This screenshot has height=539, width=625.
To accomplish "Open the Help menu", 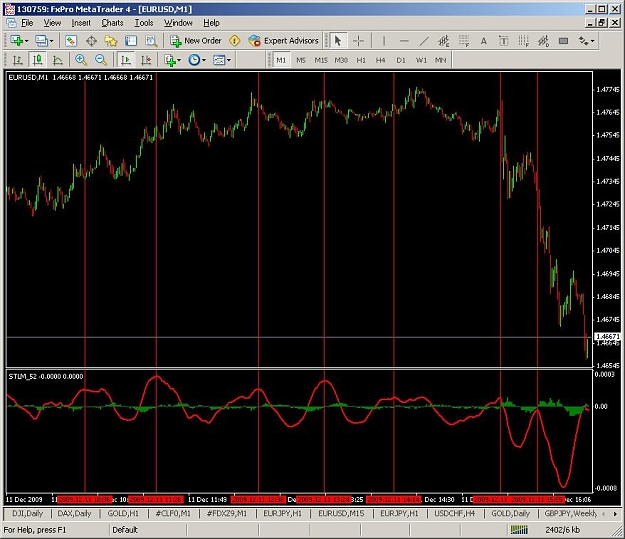I will click(x=211, y=23).
